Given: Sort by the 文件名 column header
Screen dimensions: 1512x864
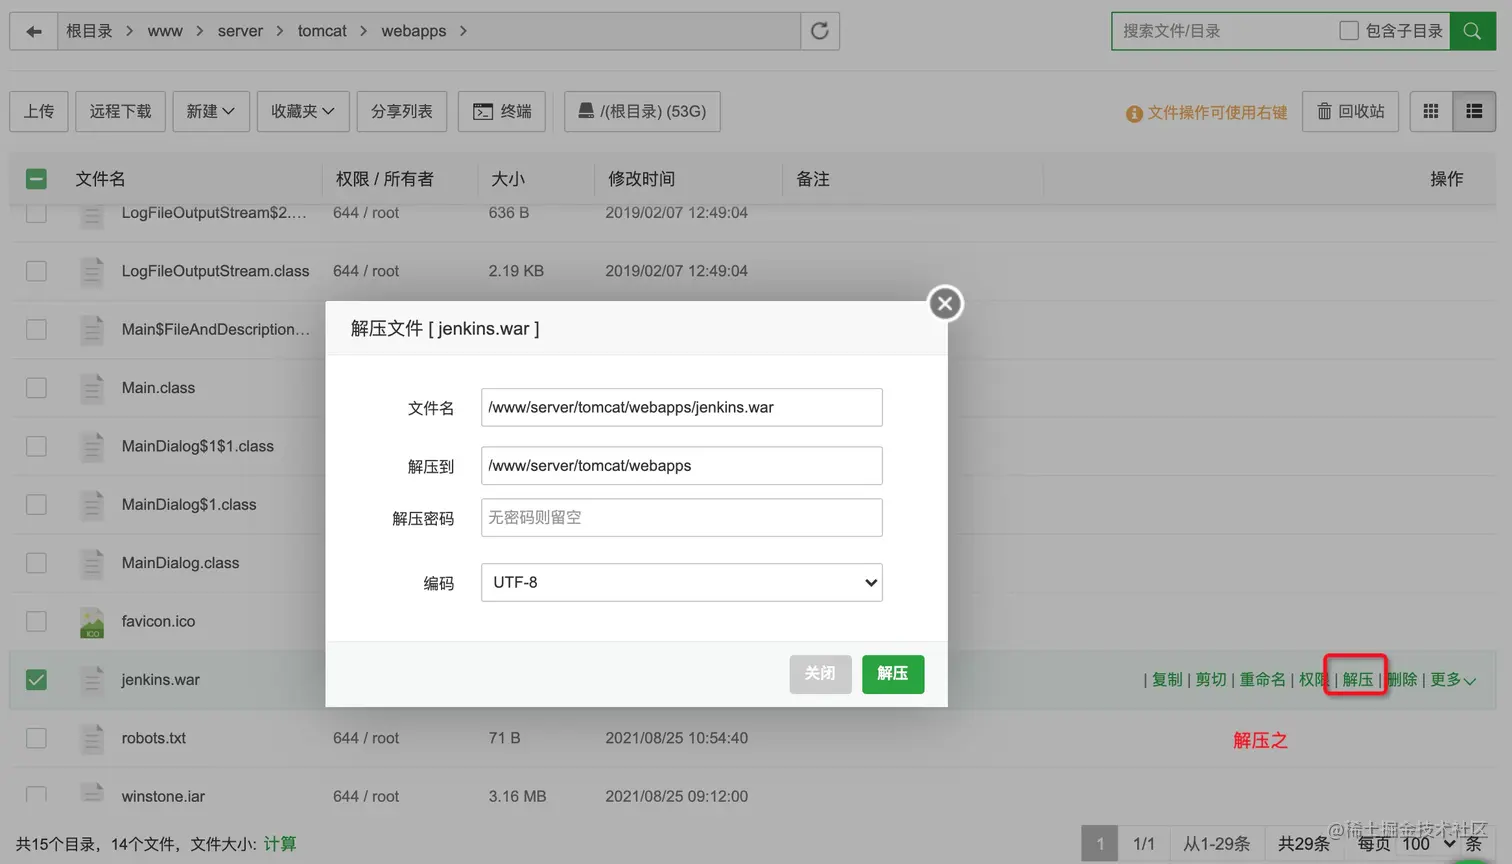Looking at the screenshot, I should 100,179.
